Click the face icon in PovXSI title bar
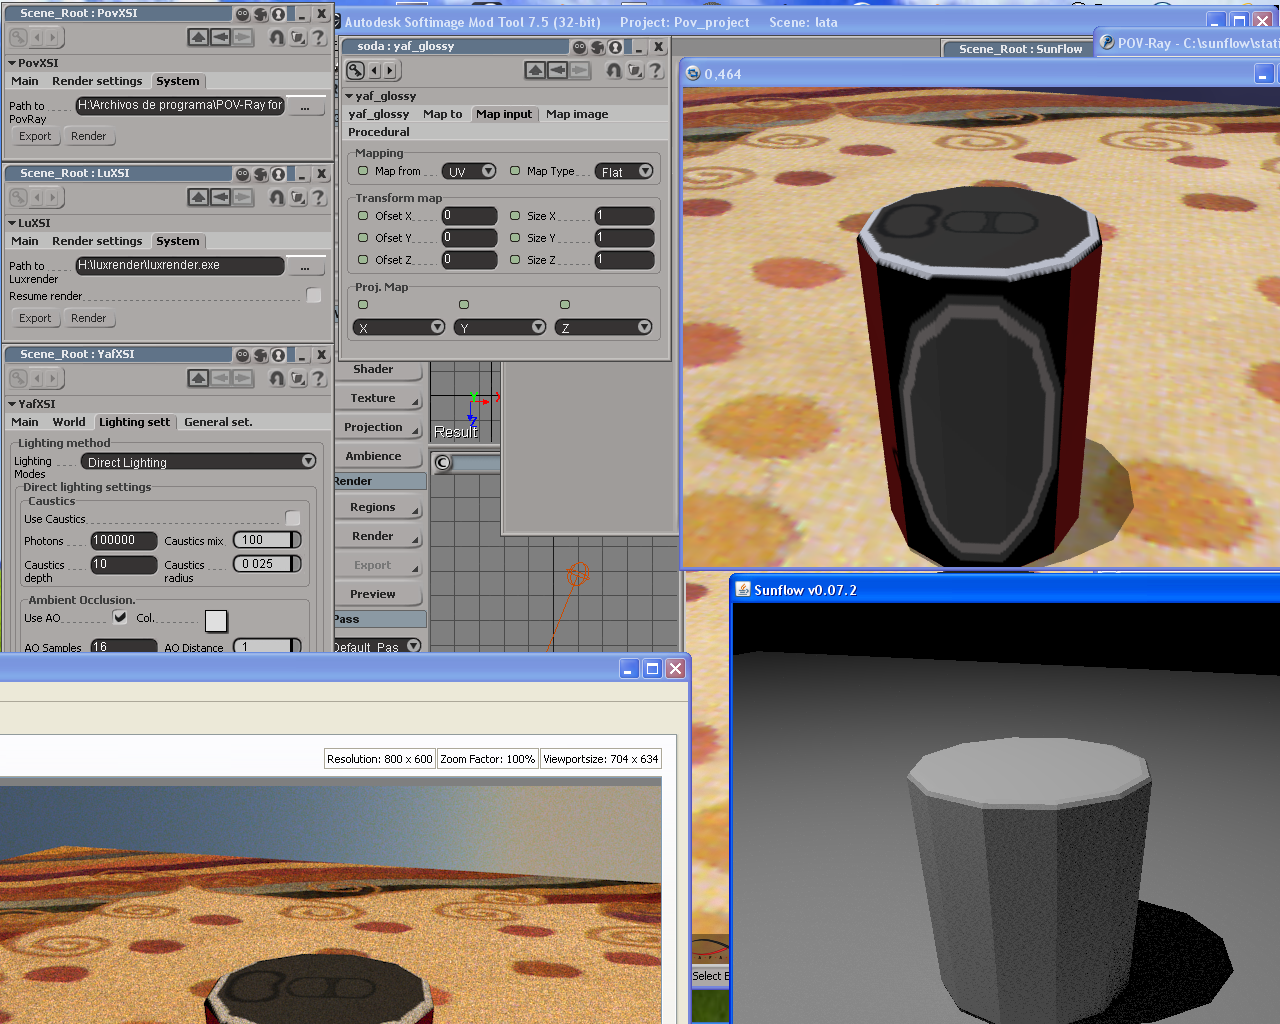This screenshot has width=1280, height=1024. tap(243, 14)
